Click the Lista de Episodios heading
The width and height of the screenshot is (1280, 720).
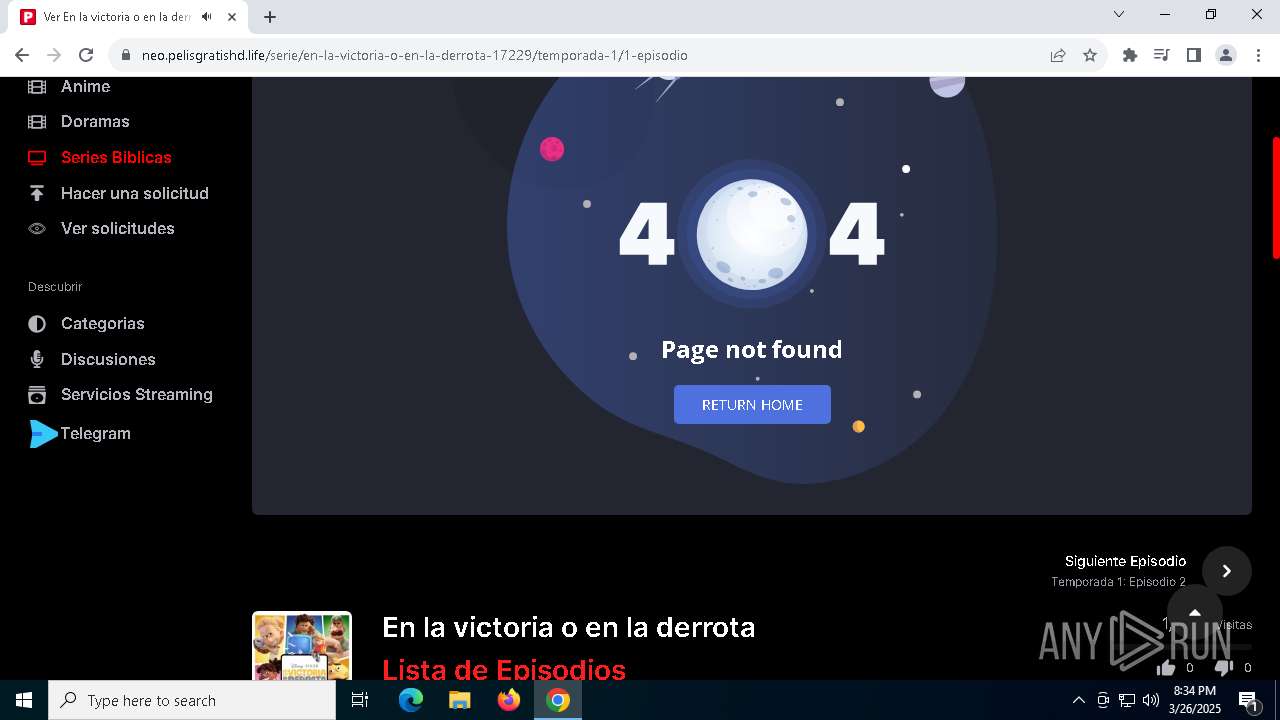pyautogui.click(x=504, y=669)
